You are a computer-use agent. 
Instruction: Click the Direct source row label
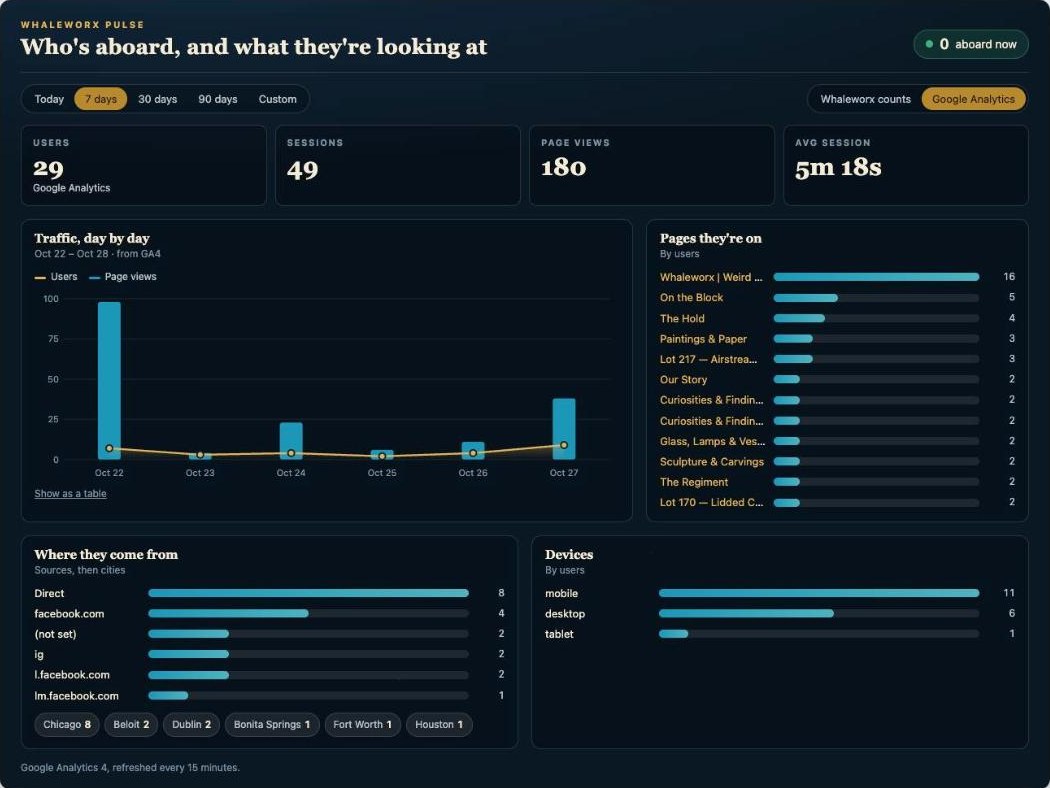coord(49,593)
